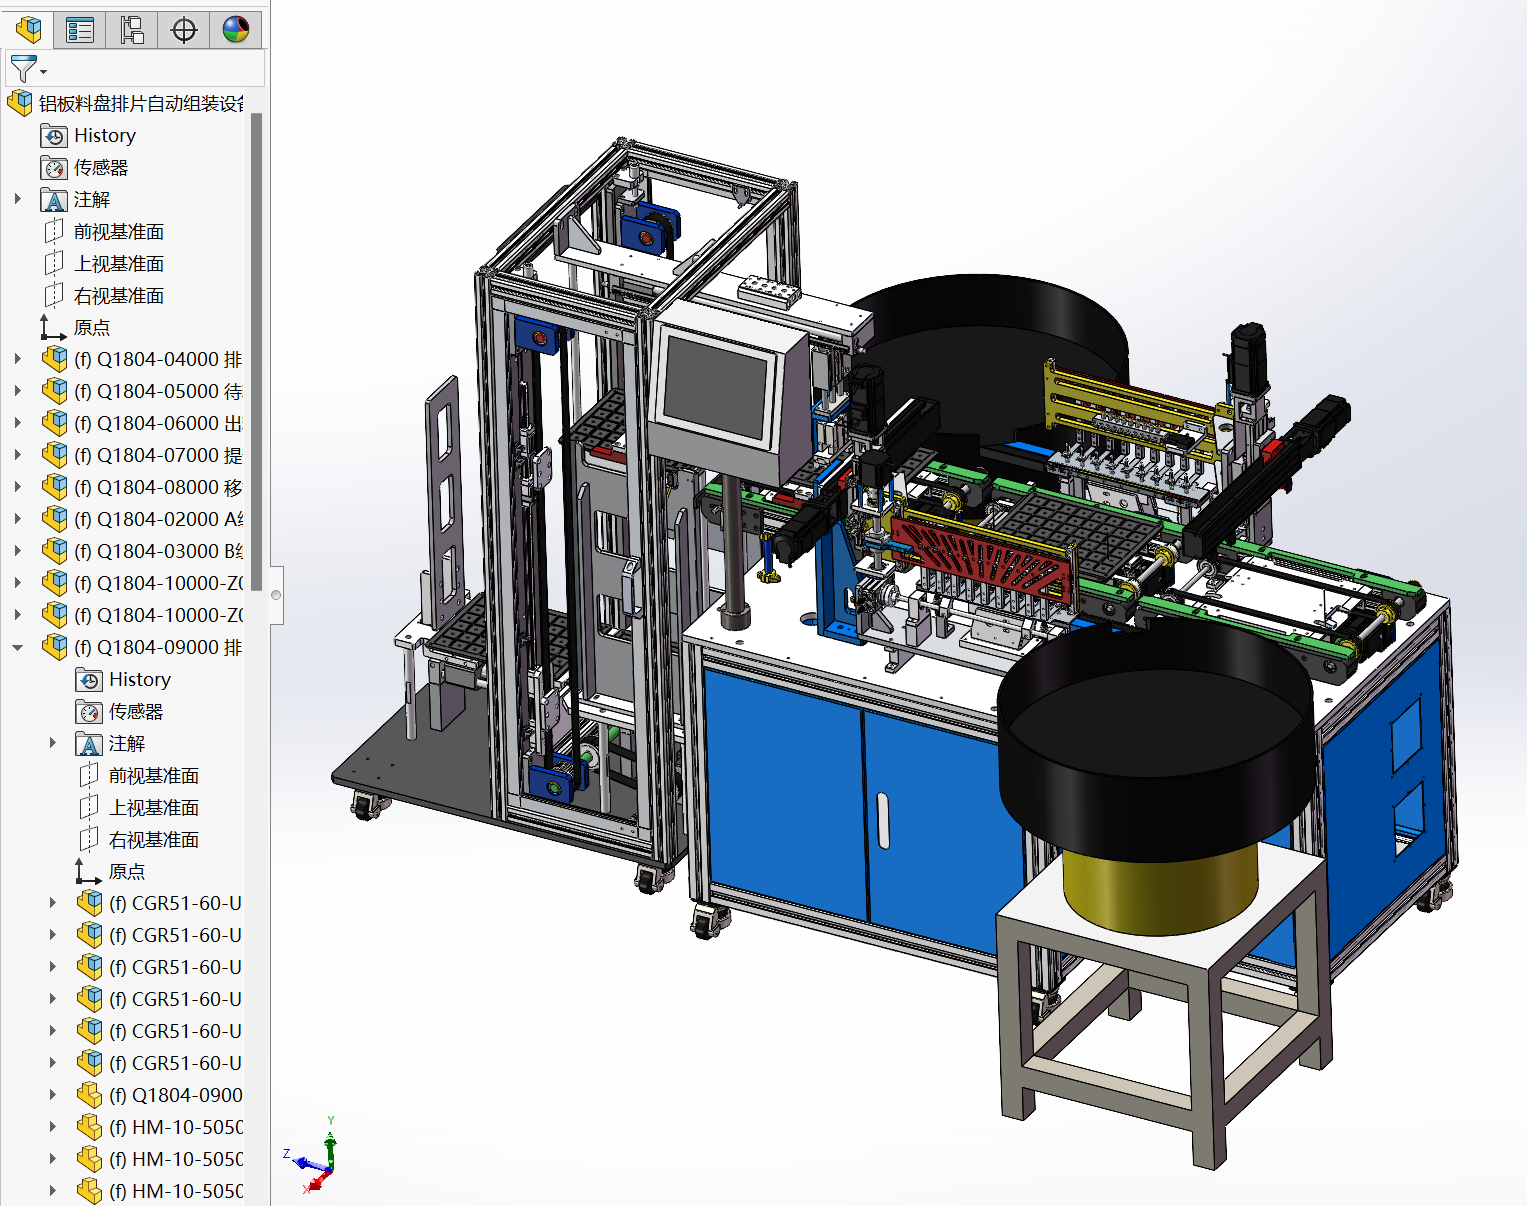Screen dimensions: 1527x1206
Task: Expand the Q1804-04000 subassembly node
Action: tap(18, 359)
